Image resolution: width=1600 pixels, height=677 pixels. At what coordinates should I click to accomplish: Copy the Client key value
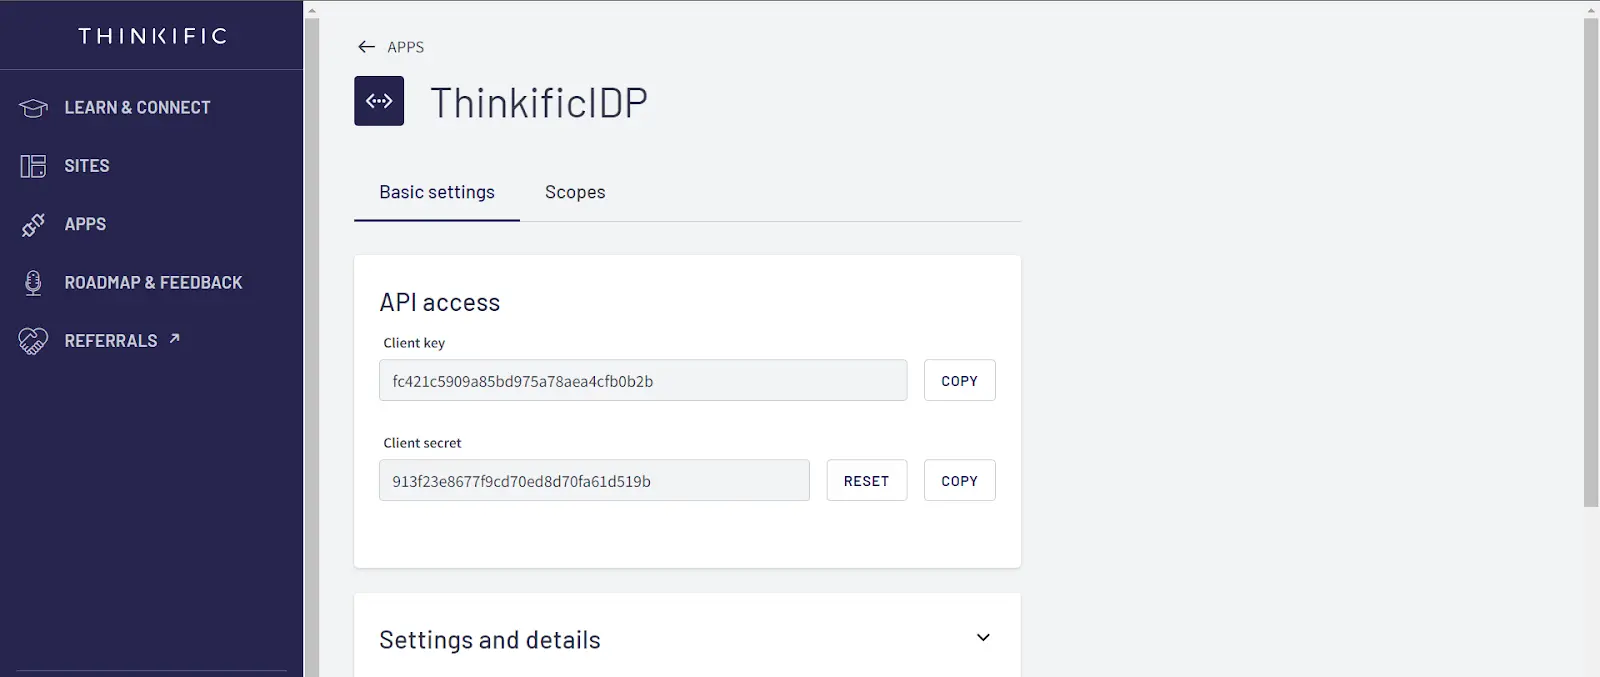959,381
